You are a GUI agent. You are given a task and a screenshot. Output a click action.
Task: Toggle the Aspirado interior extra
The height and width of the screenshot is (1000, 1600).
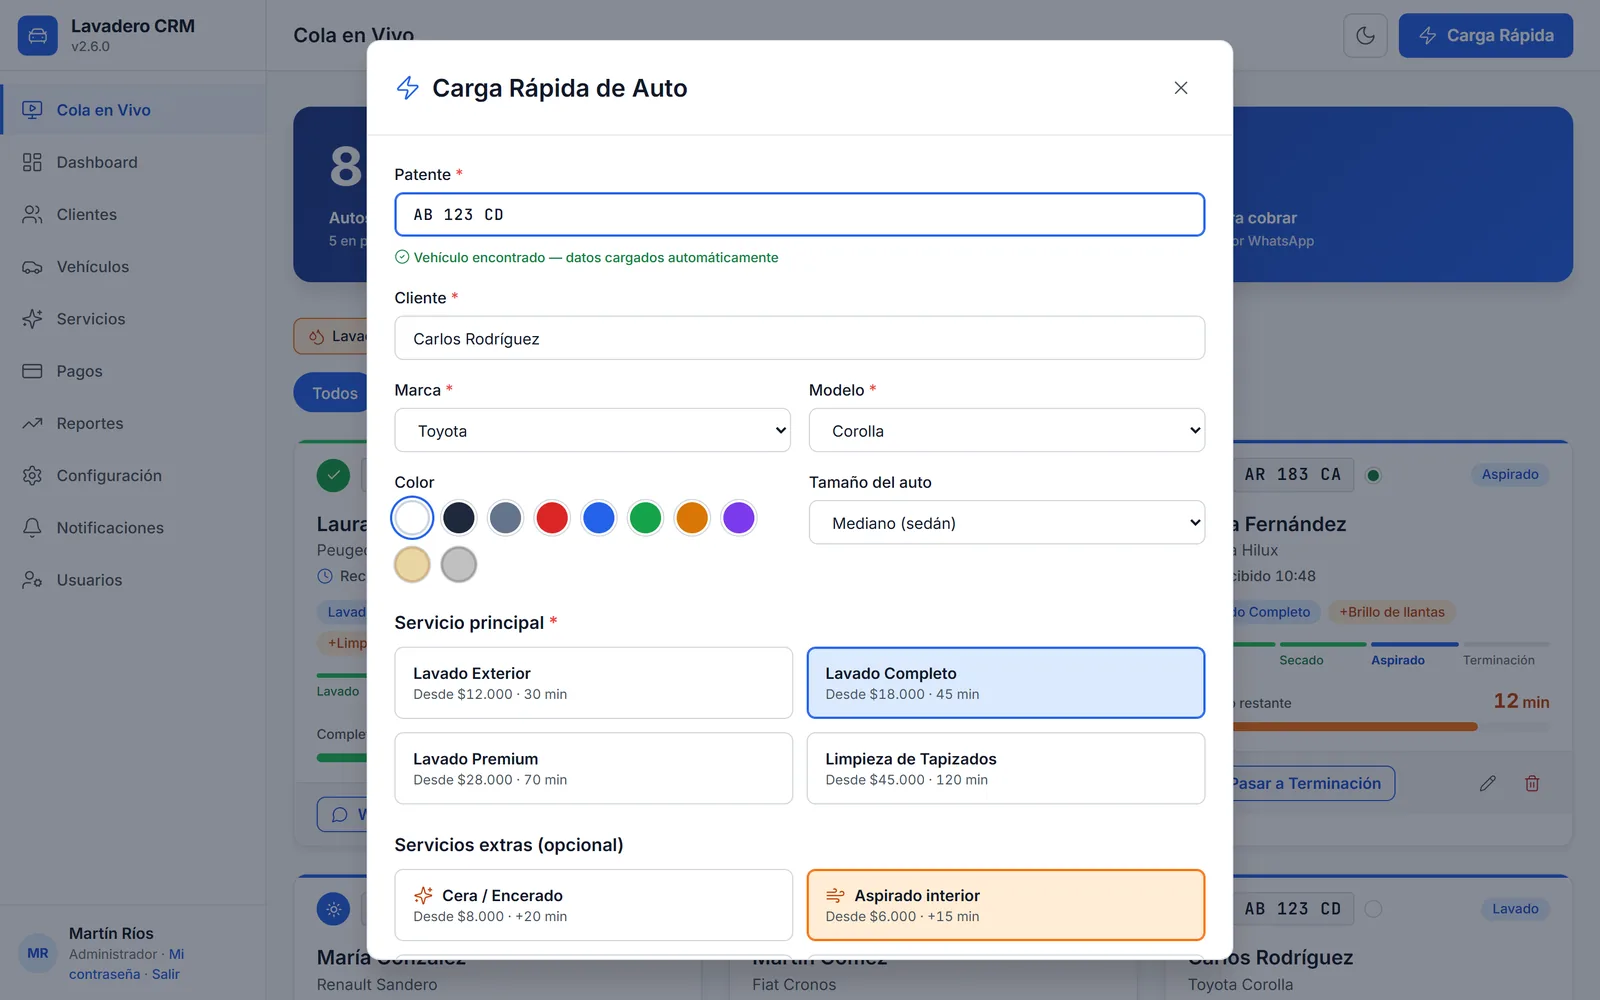[x=1006, y=905]
